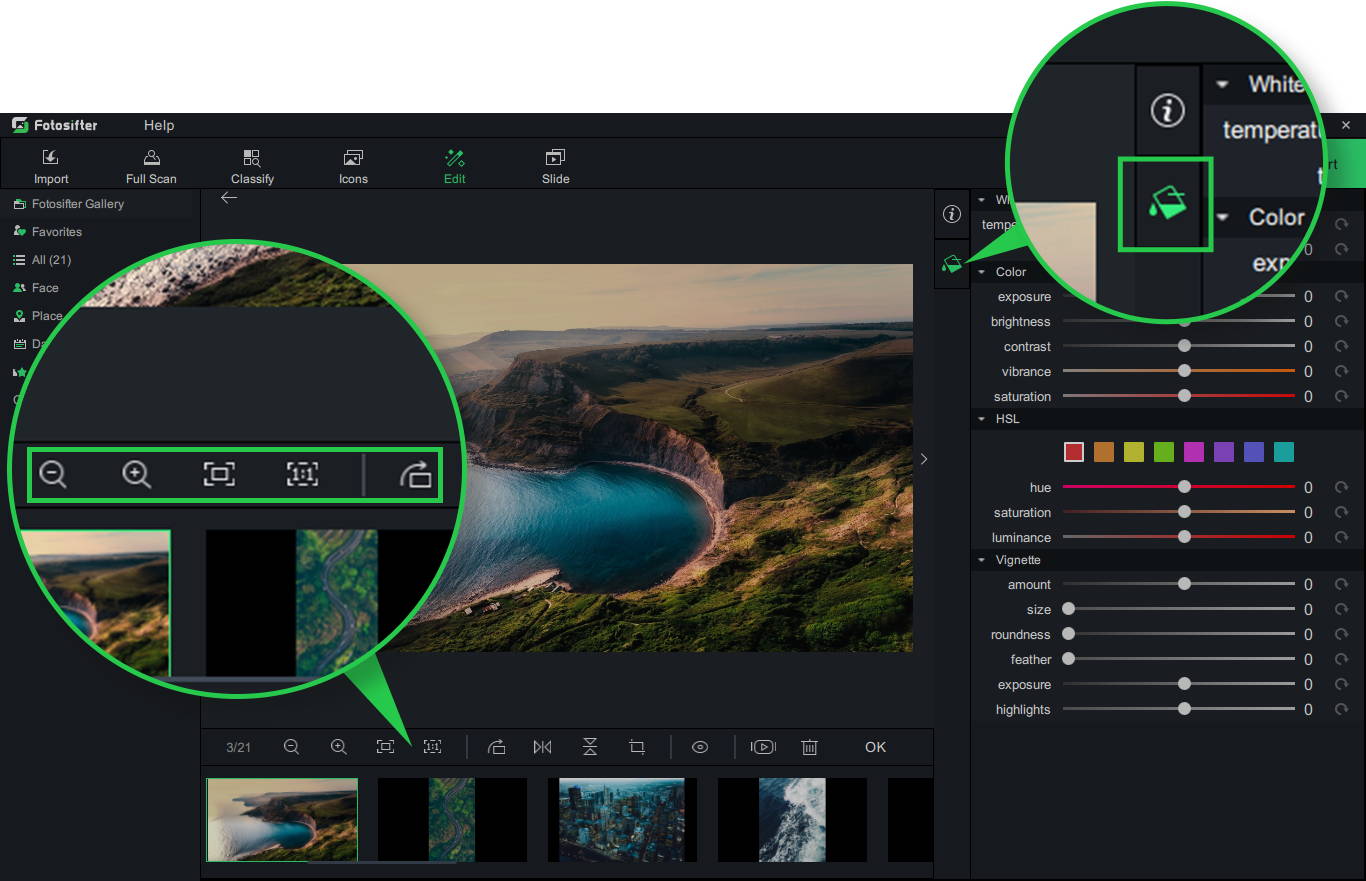1366x881 pixels.
Task: Click the vibrance slider handle
Action: point(1184,371)
